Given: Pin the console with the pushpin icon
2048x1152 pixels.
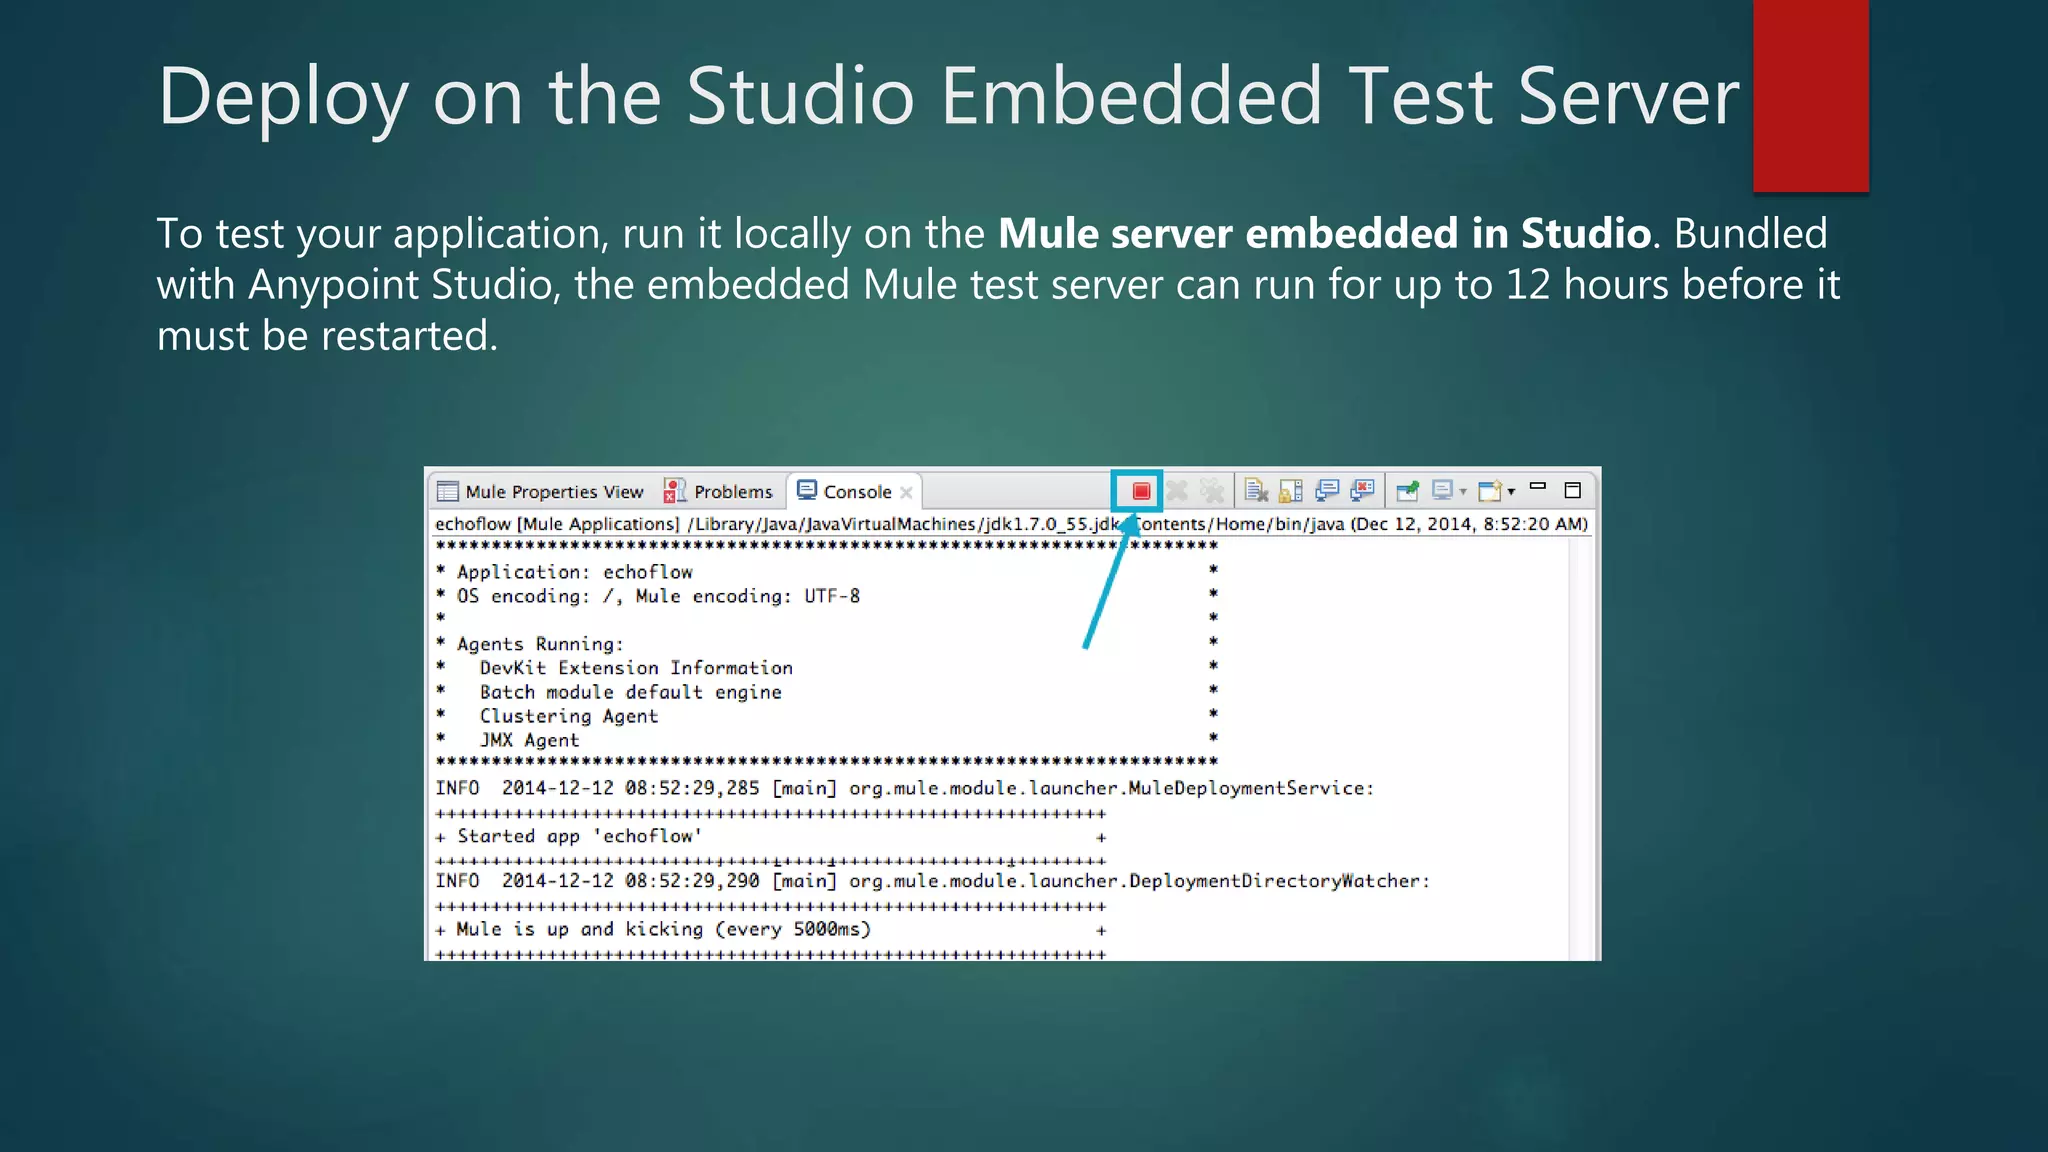Looking at the screenshot, I should [x=1408, y=491].
